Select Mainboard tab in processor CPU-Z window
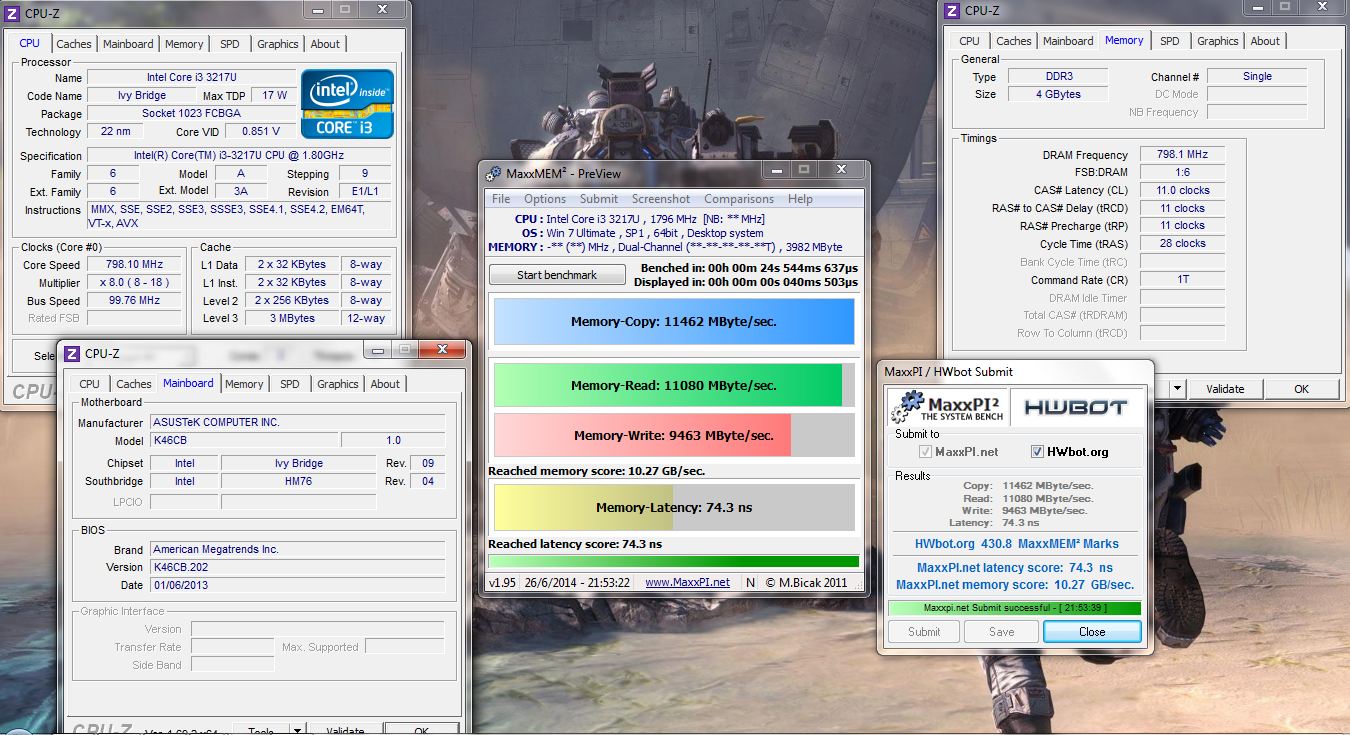Screen dimensions: 1350x735 coord(128,44)
